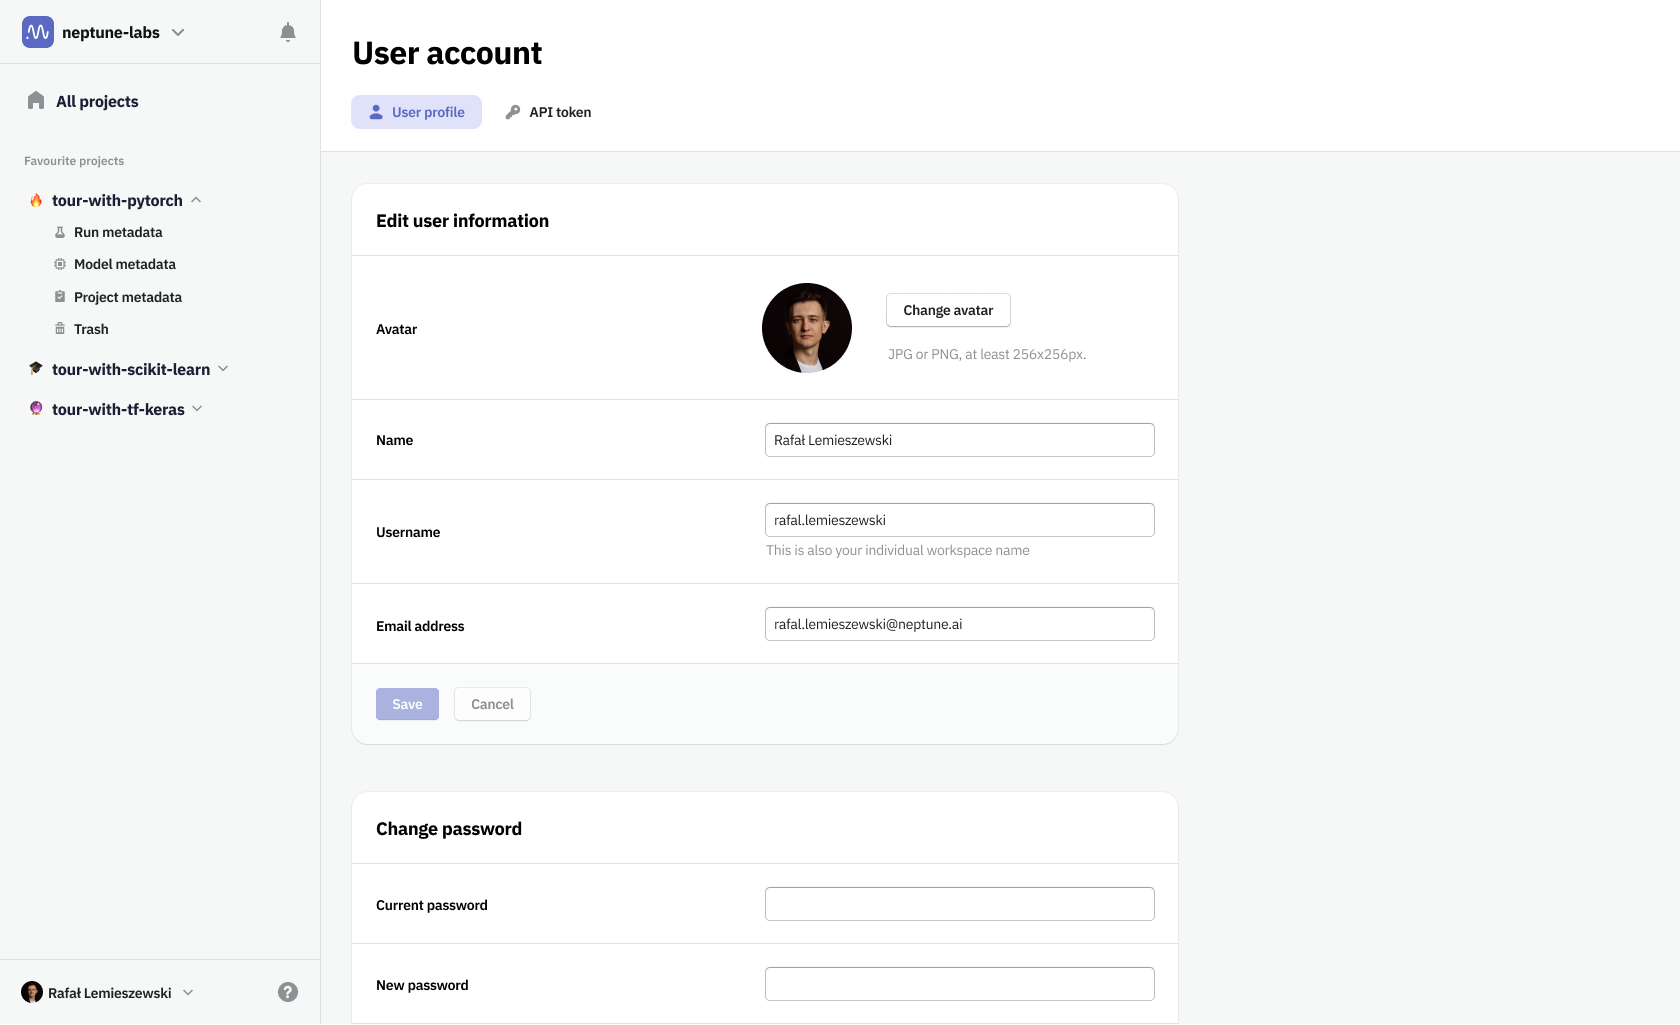Viewport: 1680px width, 1025px height.
Task: Click the neptune-labs workspace logo icon
Action: (x=38, y=32)
